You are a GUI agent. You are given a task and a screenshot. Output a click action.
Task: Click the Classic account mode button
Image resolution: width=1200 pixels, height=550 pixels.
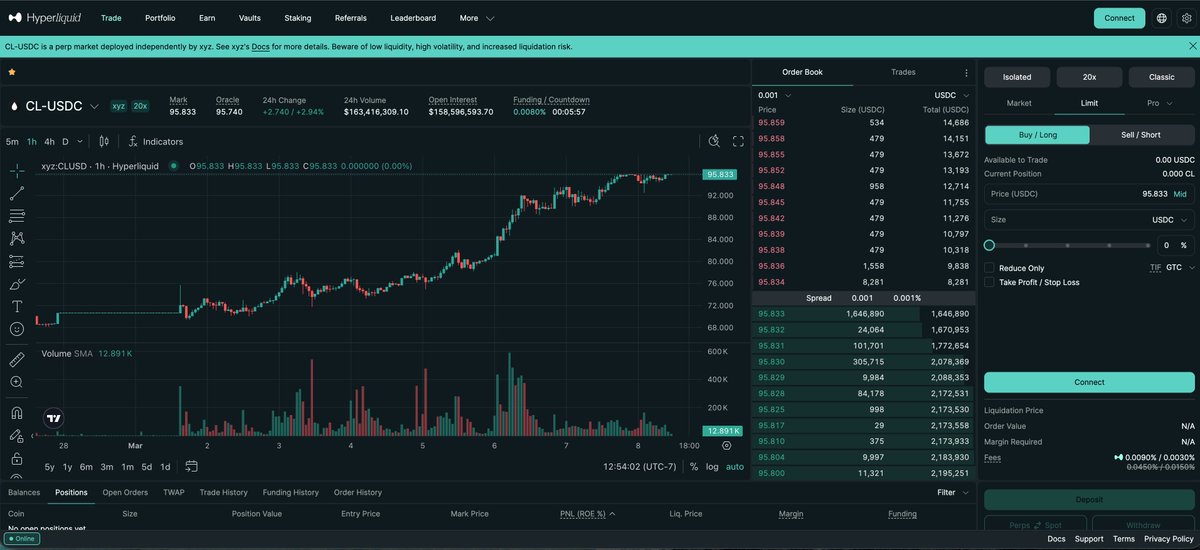click(x=1161, y=76)
